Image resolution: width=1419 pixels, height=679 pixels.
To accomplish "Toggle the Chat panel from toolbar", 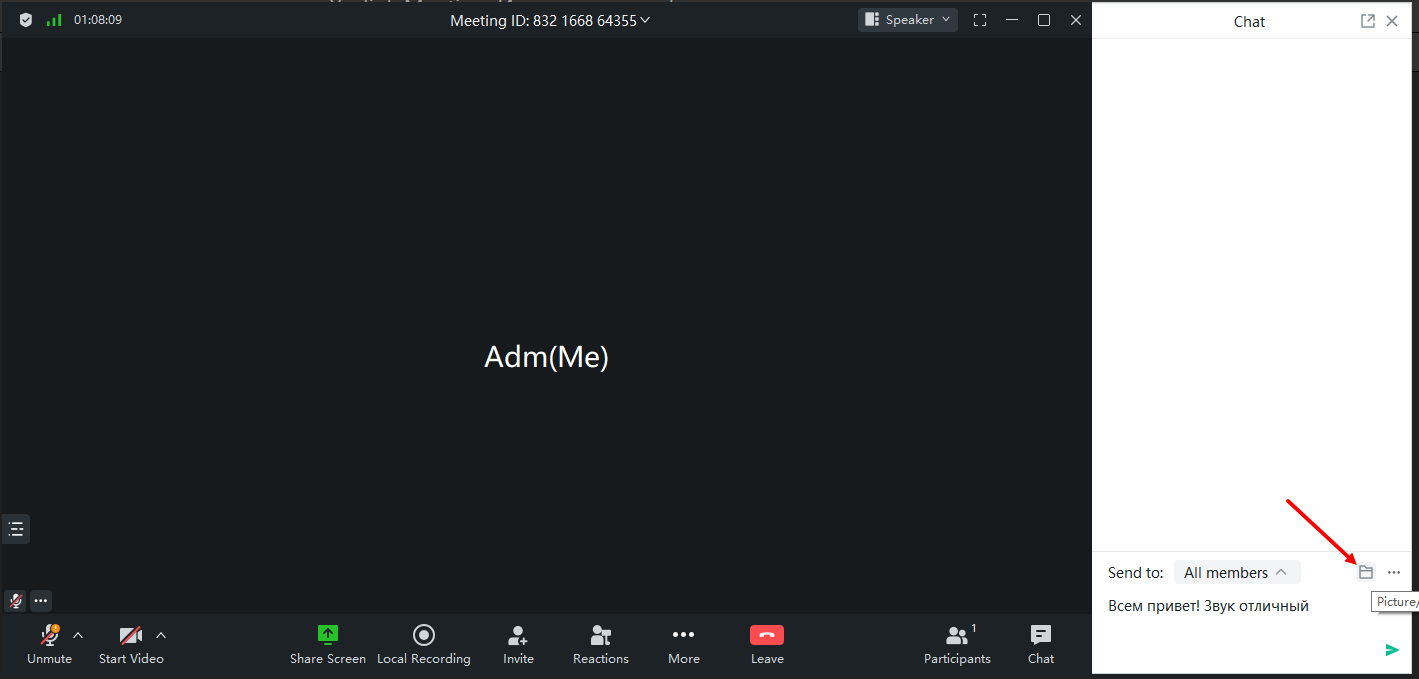I will click(x=1041, y=644).
